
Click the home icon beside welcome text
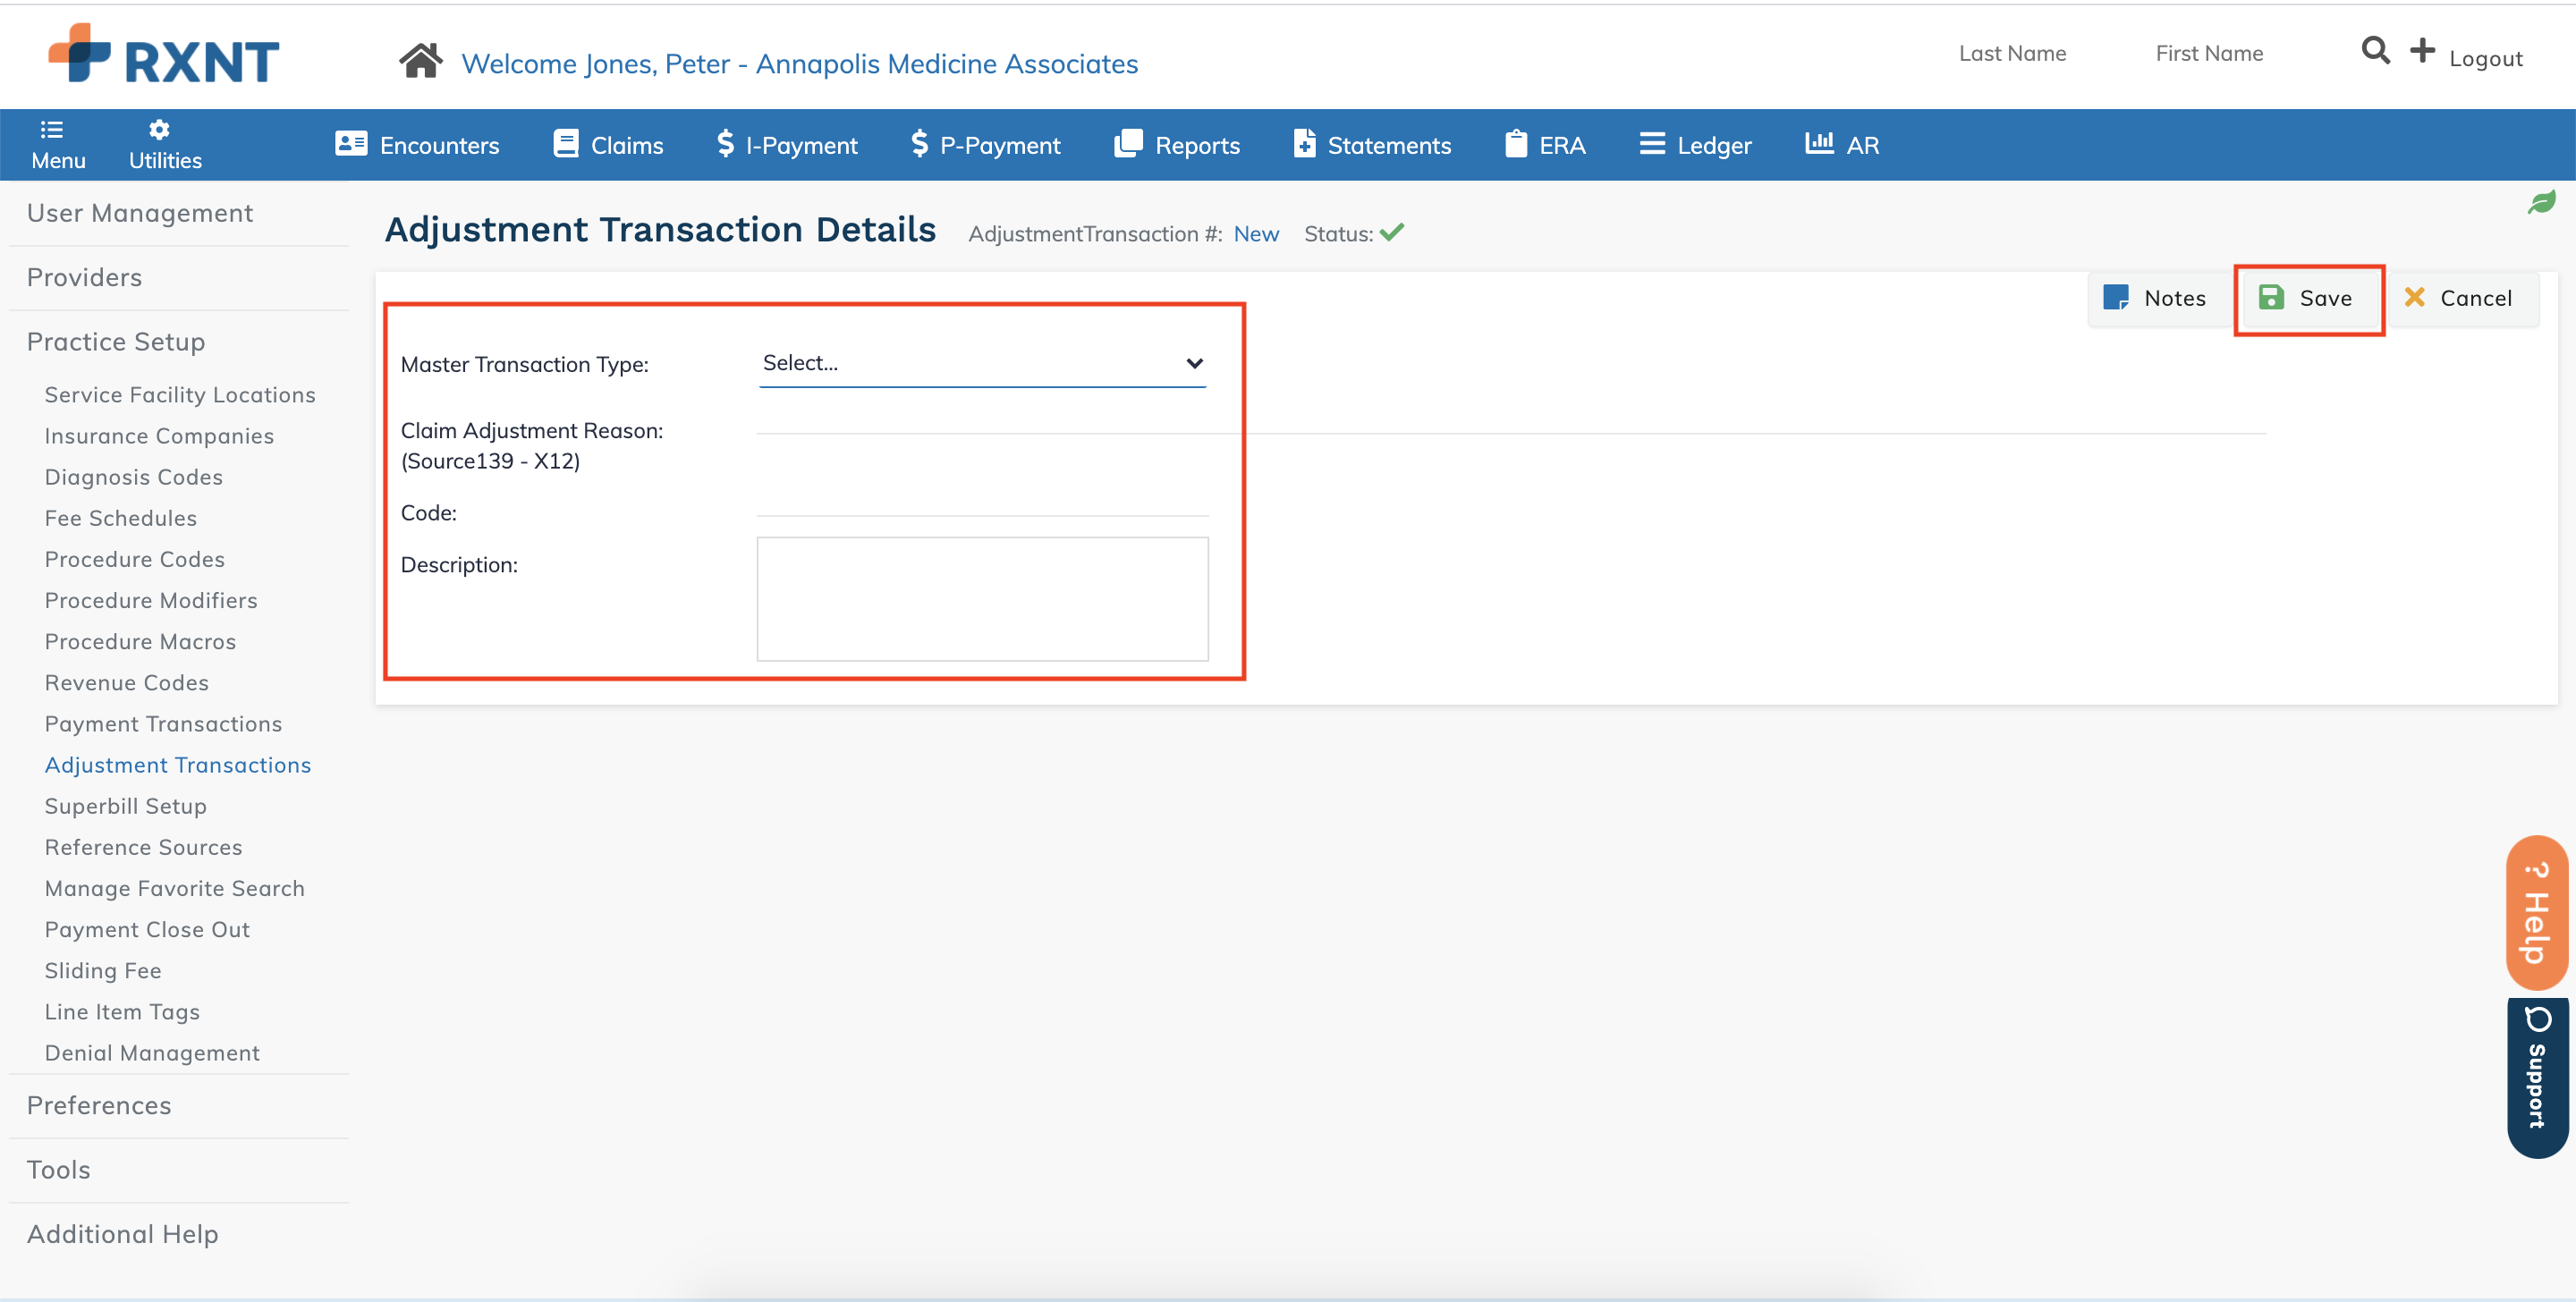pyautogui.click(x=421, y=62)
